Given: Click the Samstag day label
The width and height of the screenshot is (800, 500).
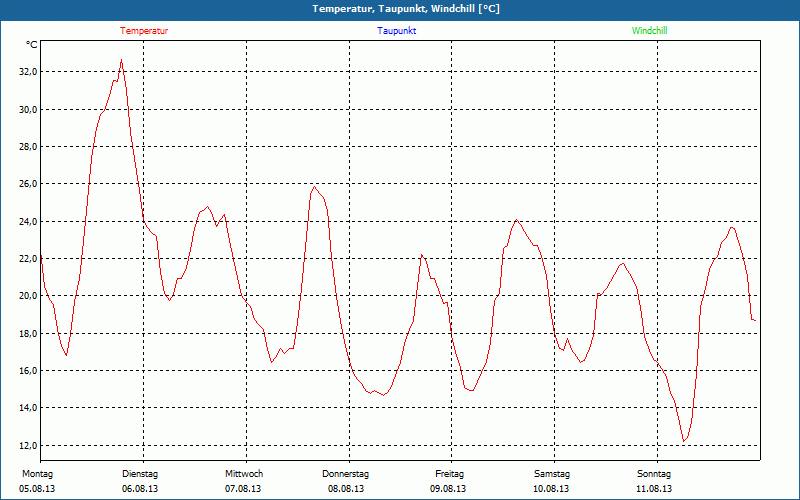Looking at the screenshot, I should click(552, 474).
